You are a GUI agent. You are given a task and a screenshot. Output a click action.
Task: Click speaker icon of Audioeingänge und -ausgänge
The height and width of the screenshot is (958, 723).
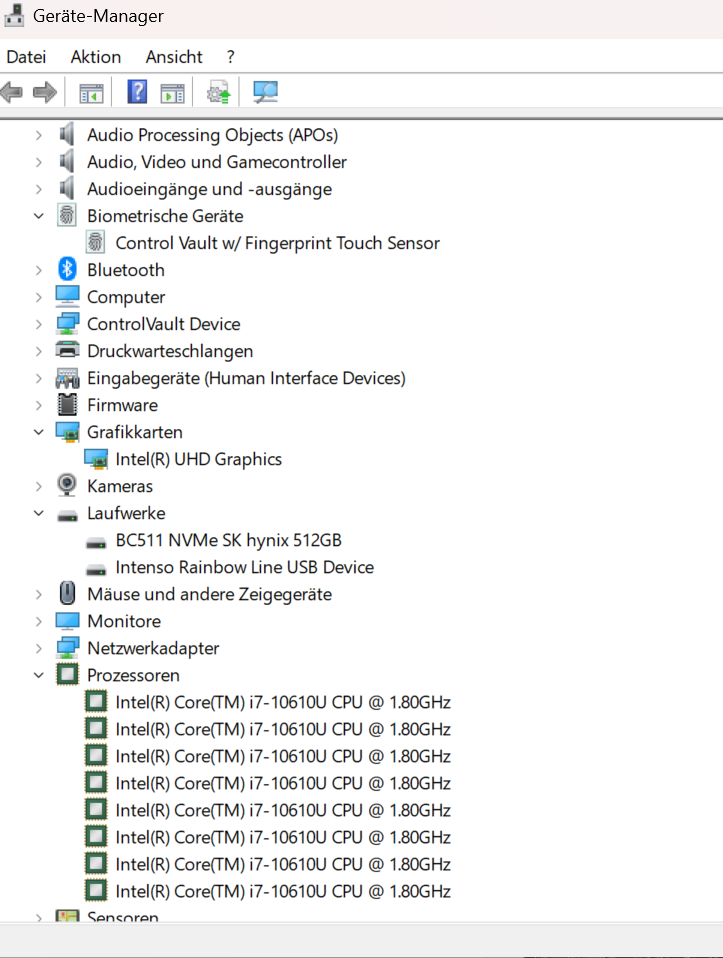(x=67, y=189)
